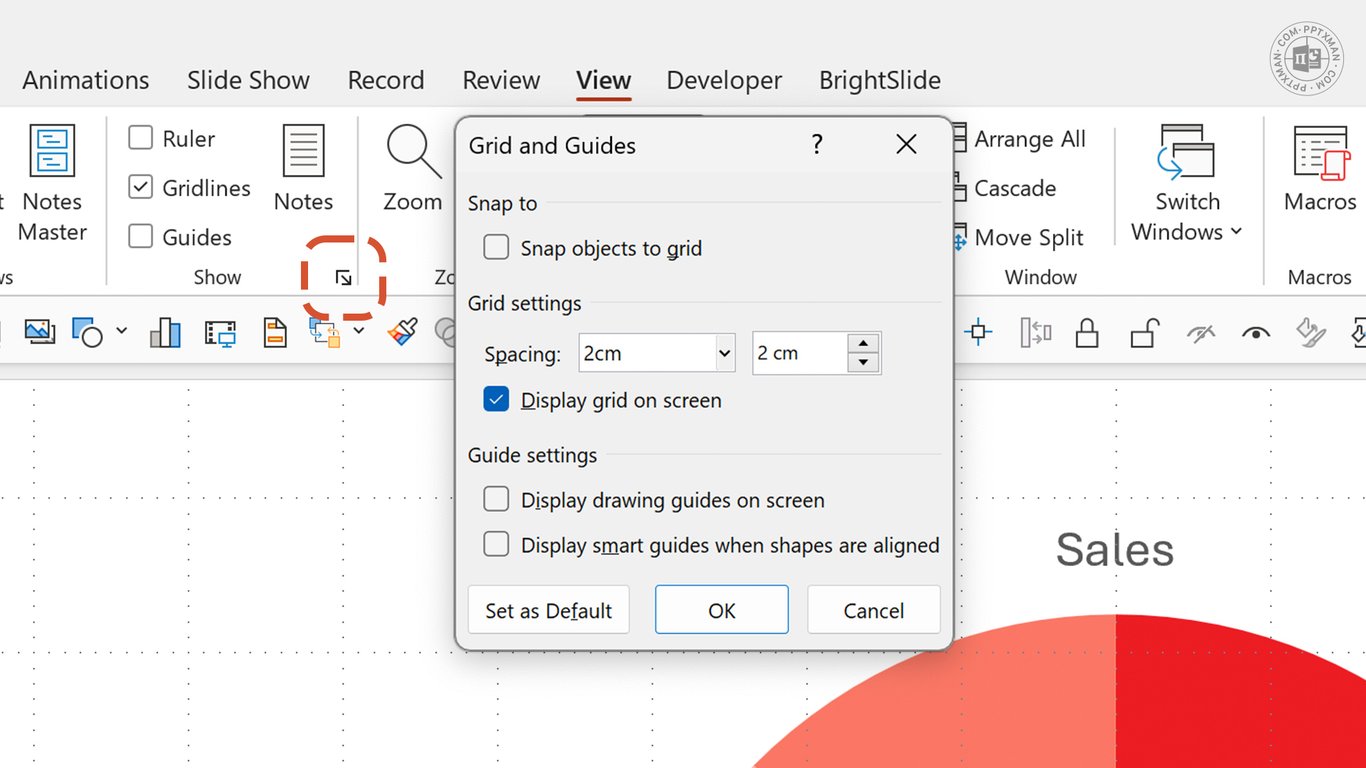The image size is (1366, 768).
Task: Open the Macros command
Action: pos(1320,169)
